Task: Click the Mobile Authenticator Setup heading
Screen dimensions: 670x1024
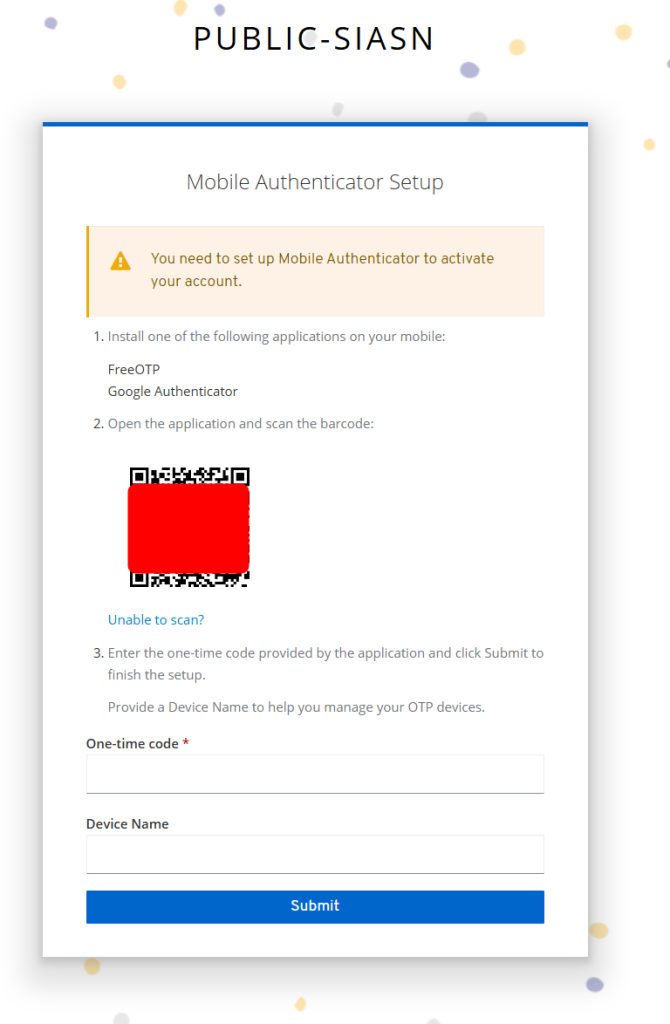Action: (315, 182)
